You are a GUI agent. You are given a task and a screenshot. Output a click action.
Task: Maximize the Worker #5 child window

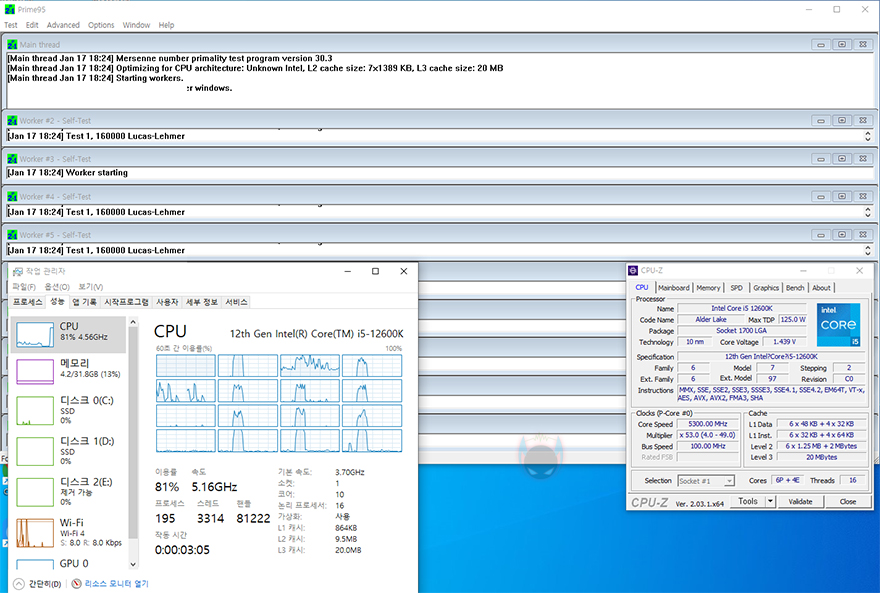click(x=842, y=235)
